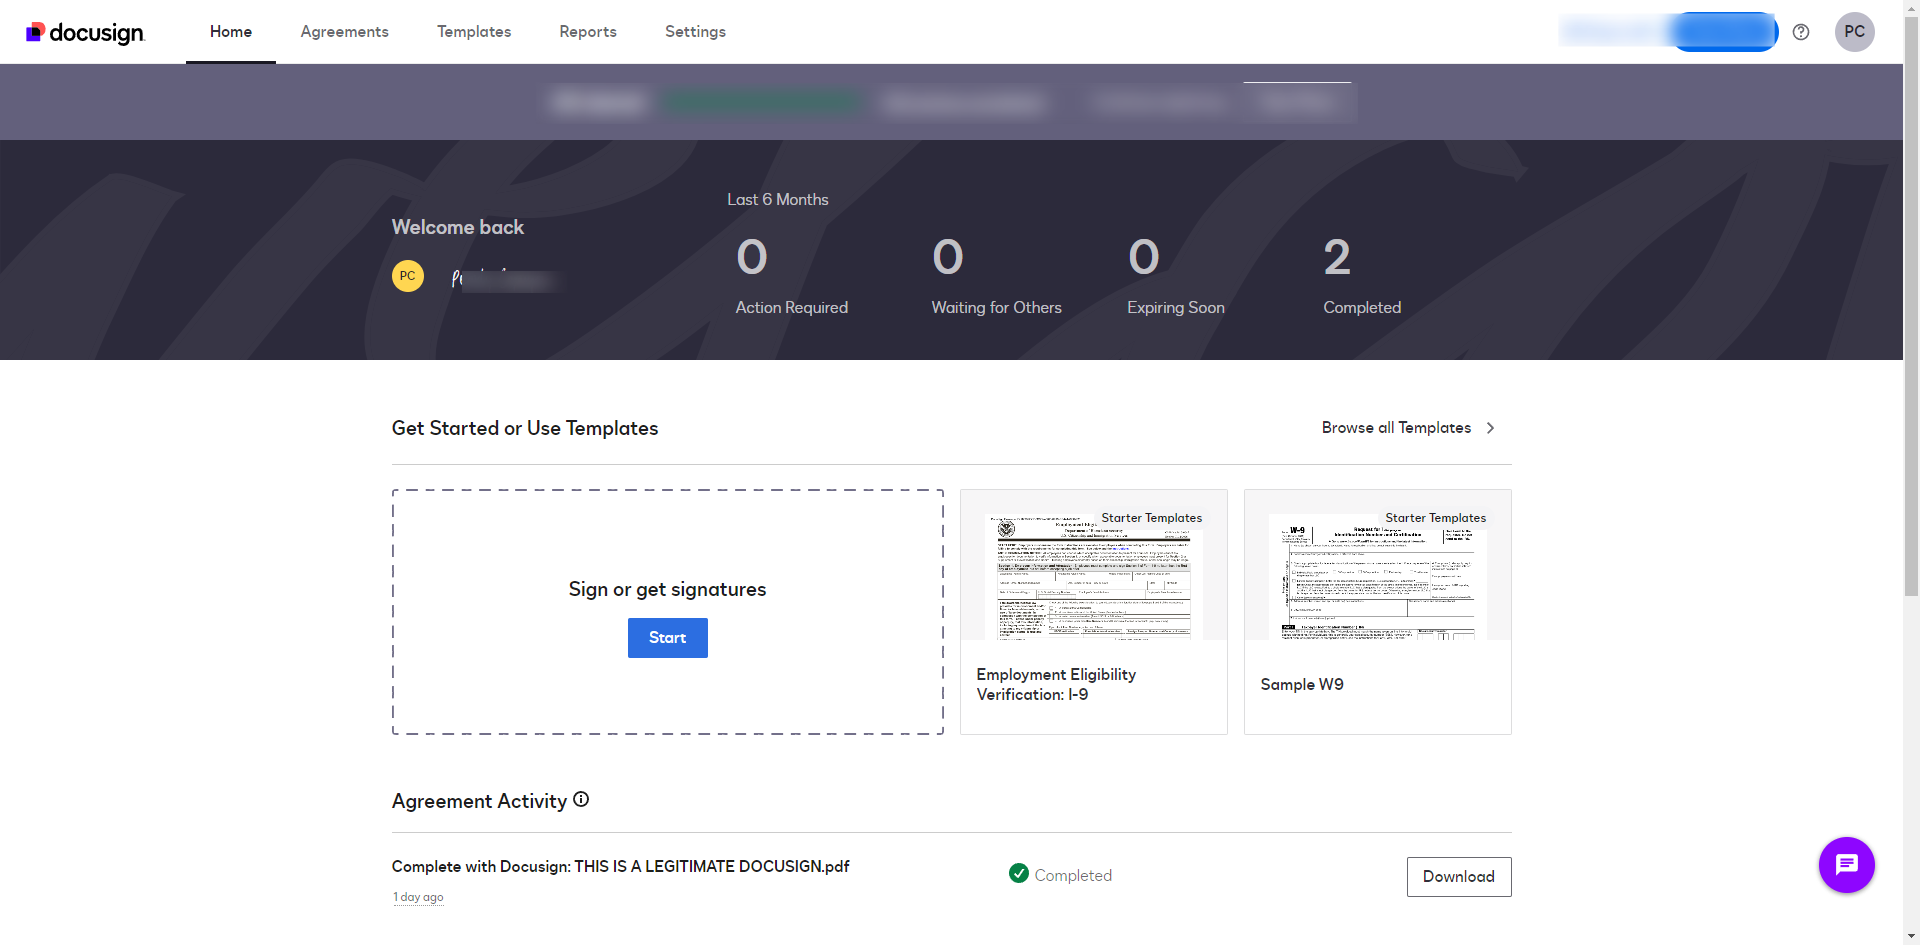Click the Start button to sign
Viewport: 1920px width, 945px height.
click(668, 638)
